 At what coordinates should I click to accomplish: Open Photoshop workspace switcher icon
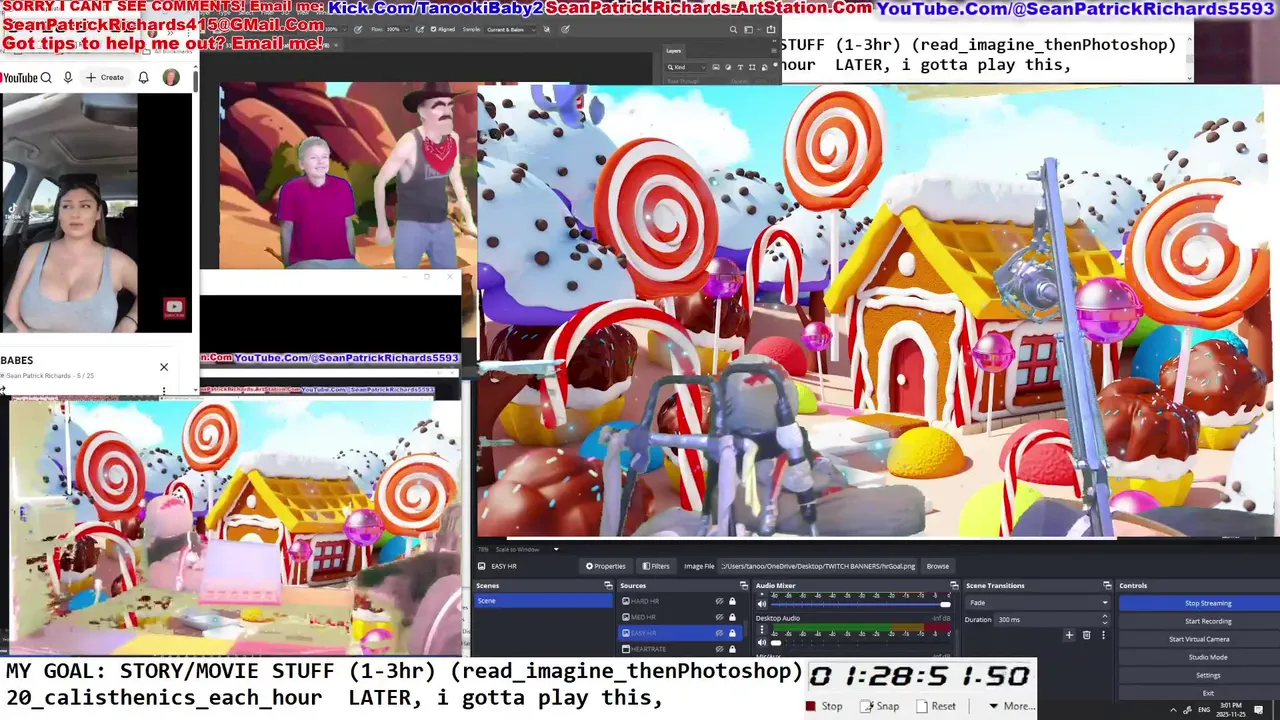(749, 29)
